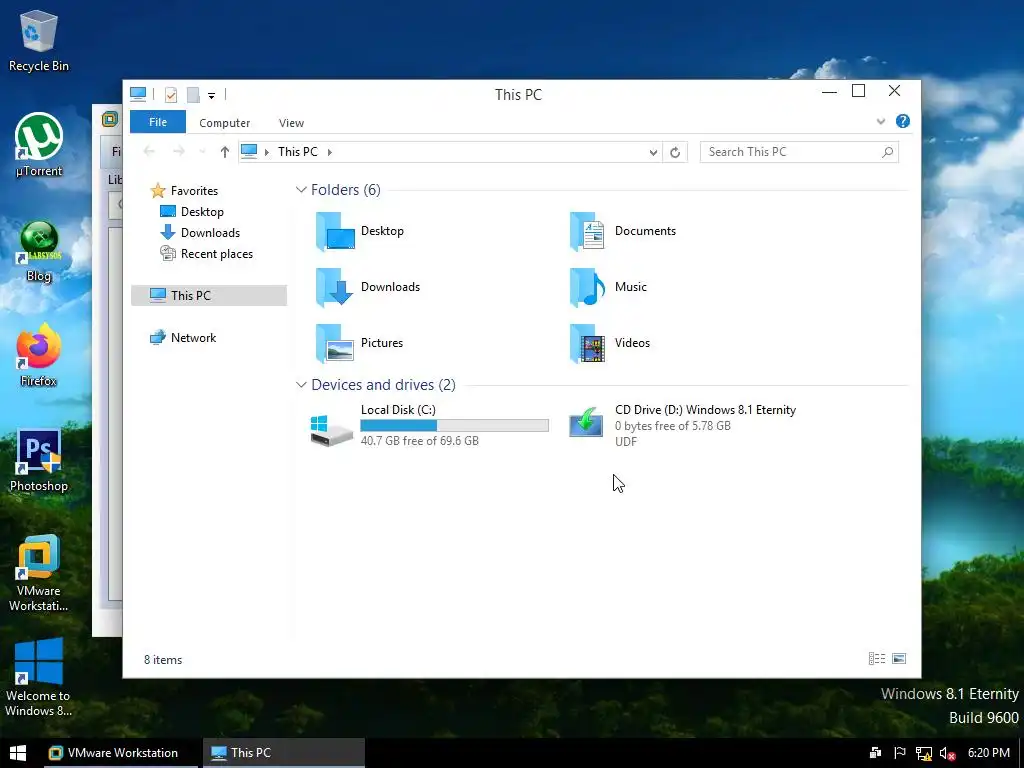
Task: Click the This PC title bar system icon
Action: (x=138, y=94)
